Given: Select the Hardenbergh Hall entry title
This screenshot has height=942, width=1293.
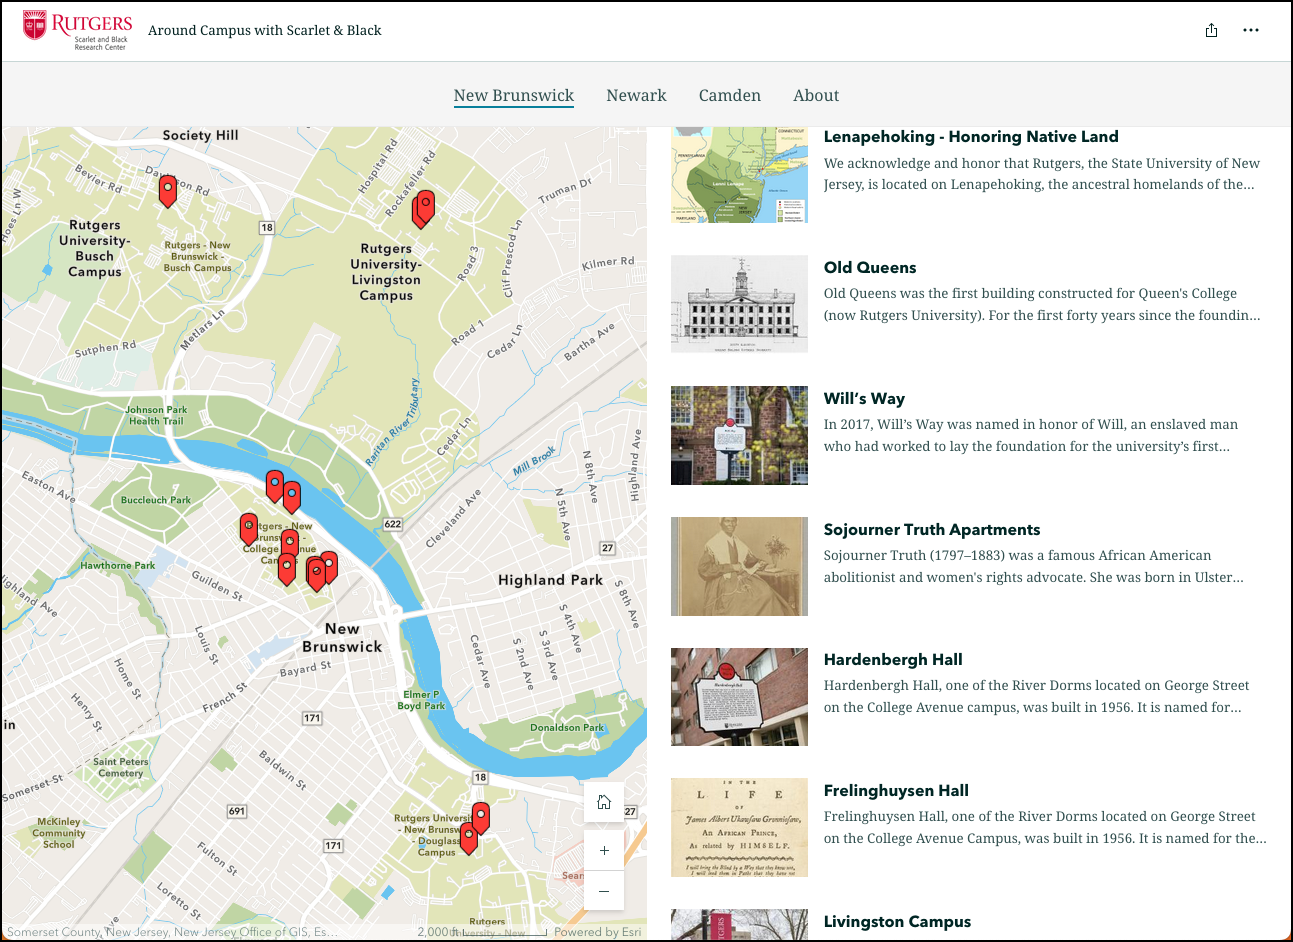Looking at the screenshot, I should click(x=893, y=660).
